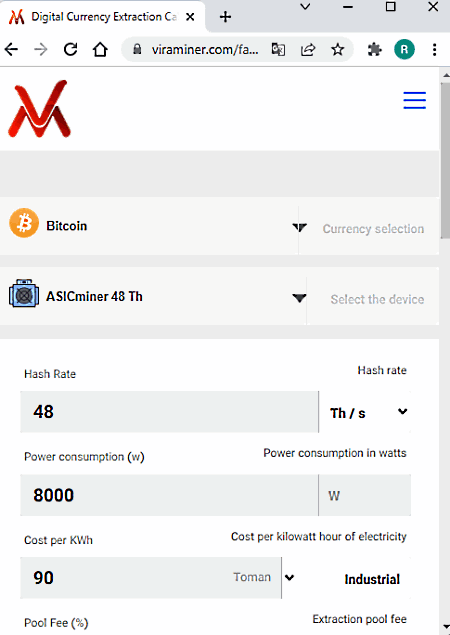The width and height of the screenshot is (450, 635).
Task: Reload the page
Action: tap(70, 49)
